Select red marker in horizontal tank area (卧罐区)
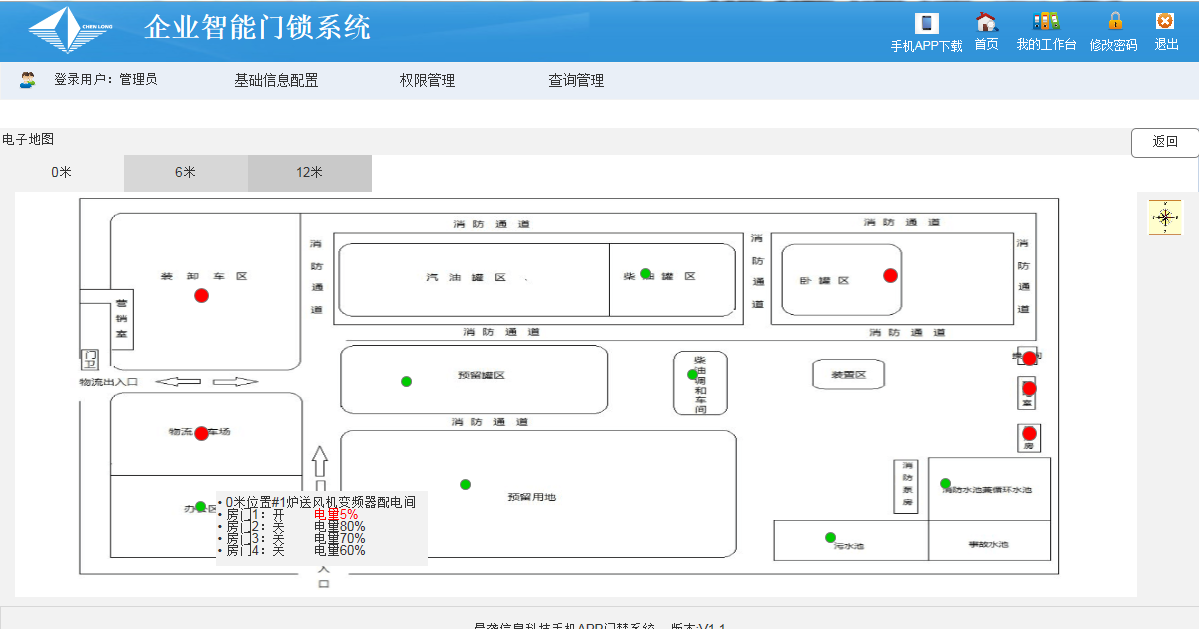This screenshot has height=629, width=1199. (x=890, y=275)
